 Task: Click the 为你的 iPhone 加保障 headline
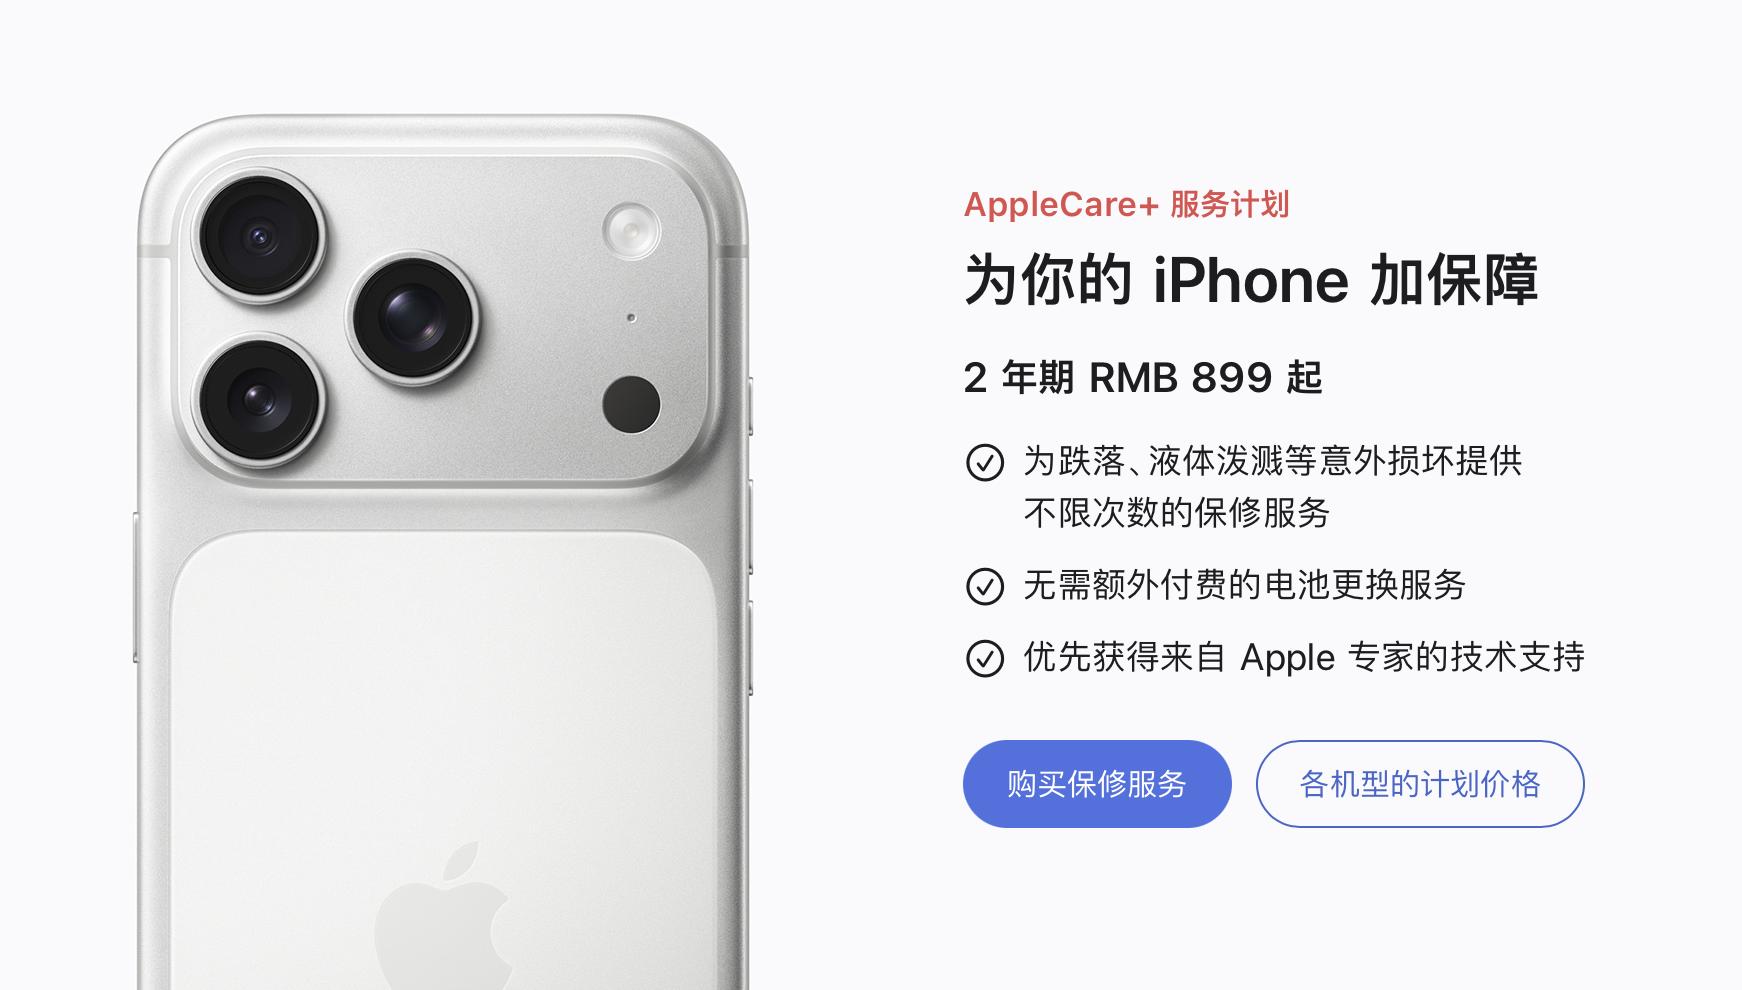point(1251,279)
